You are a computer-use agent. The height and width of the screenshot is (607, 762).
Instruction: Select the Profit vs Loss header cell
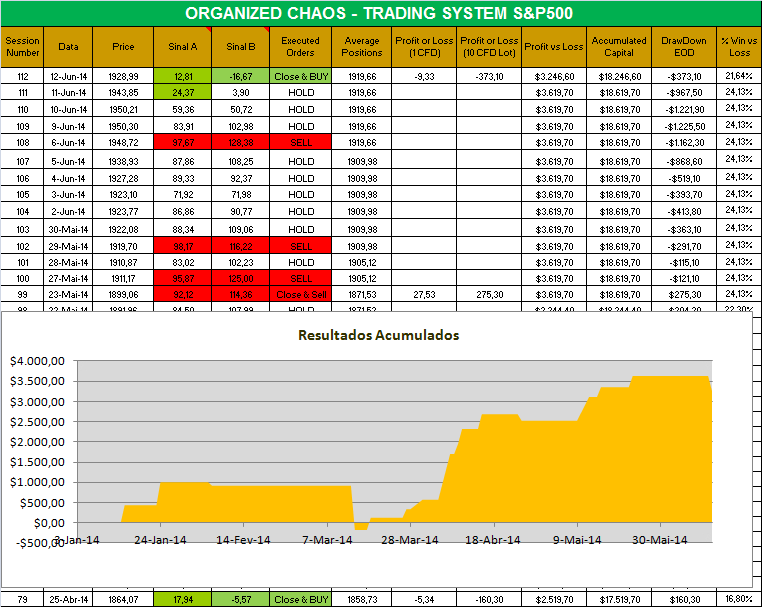pyautogui.click(x=554, y=47)
